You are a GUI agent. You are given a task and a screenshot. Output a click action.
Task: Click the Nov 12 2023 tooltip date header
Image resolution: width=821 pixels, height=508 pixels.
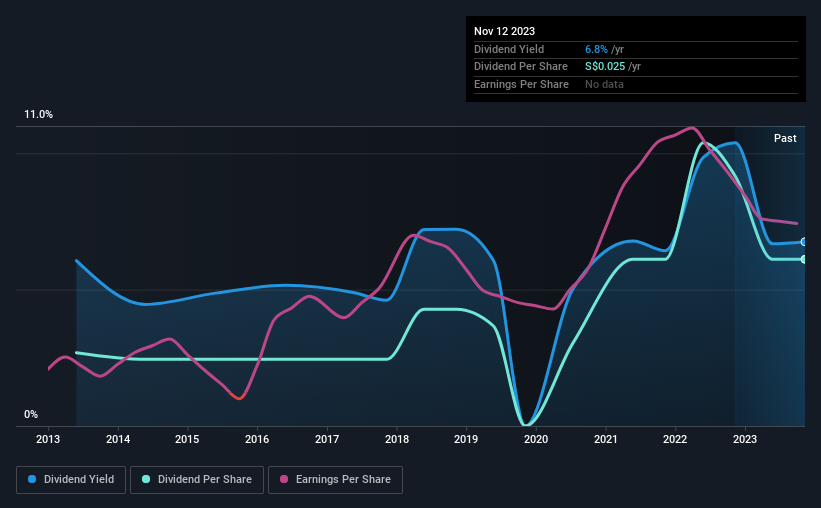504,31
